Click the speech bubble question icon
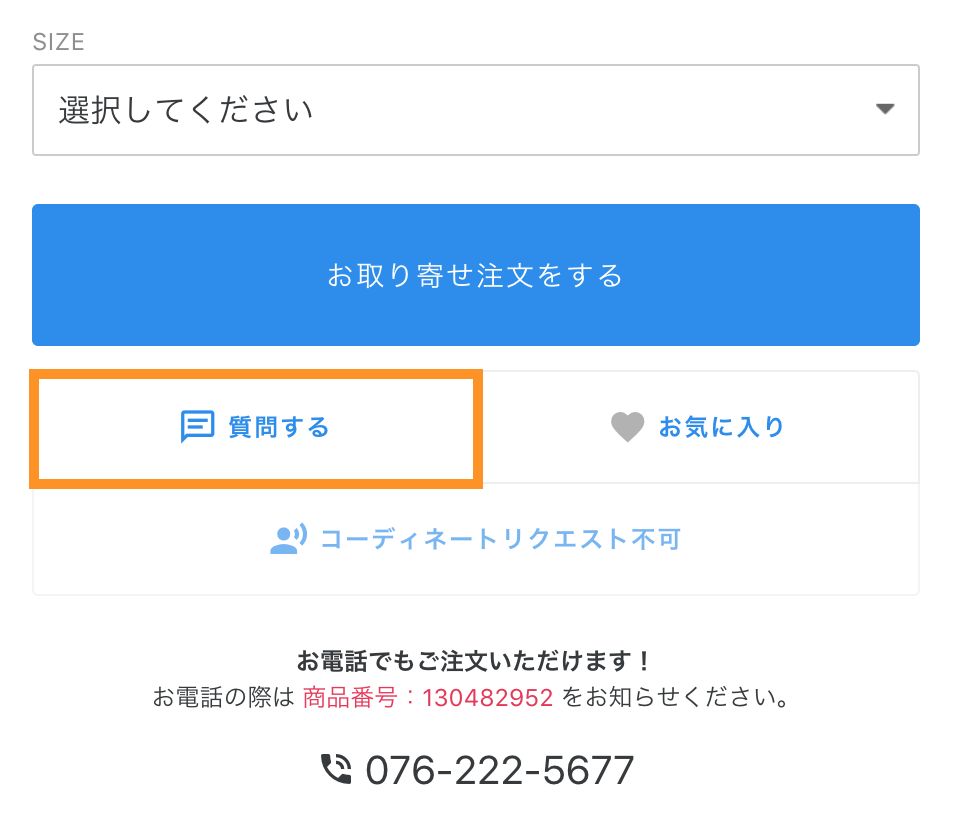 point(197,427)
